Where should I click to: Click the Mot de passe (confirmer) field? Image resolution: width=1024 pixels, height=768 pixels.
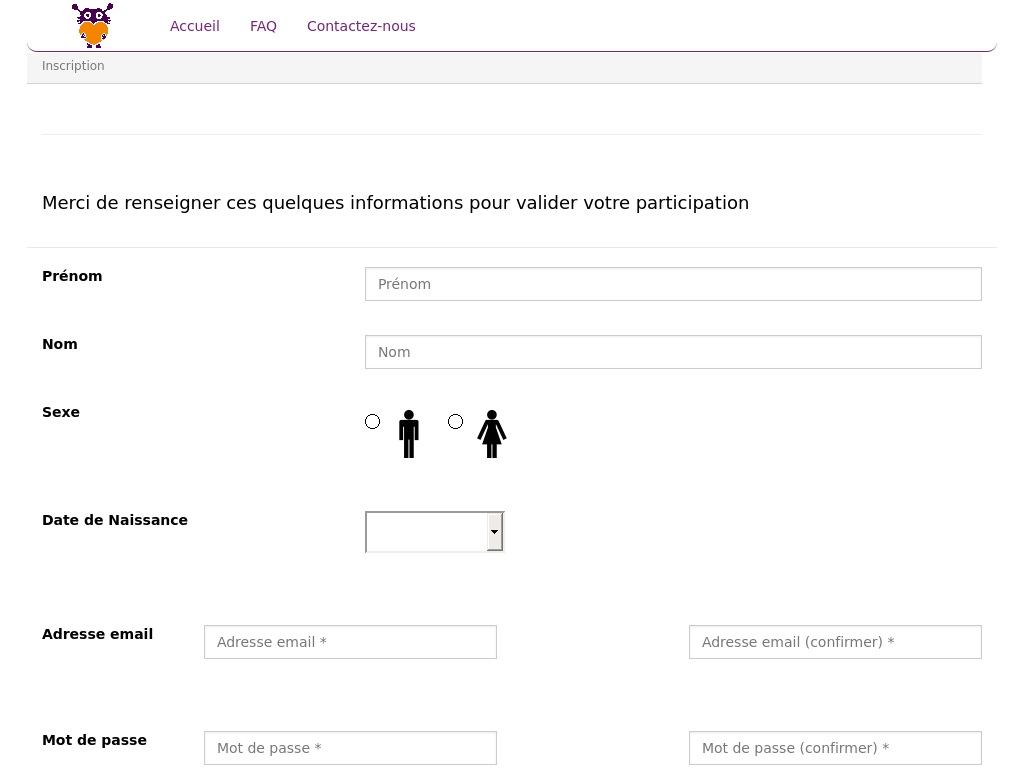coord(835,748)
